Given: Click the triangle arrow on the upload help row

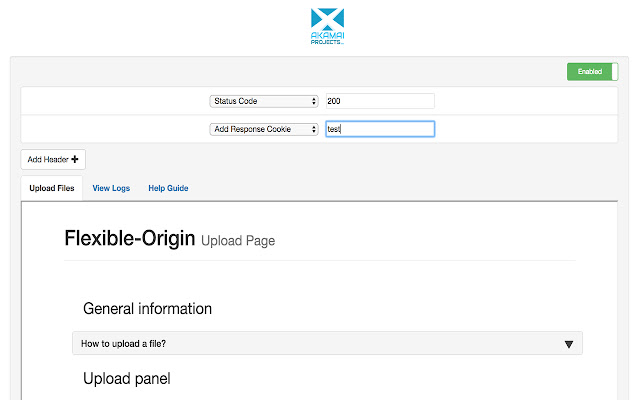Looking at the screenshot, I should tap(569, 344).
